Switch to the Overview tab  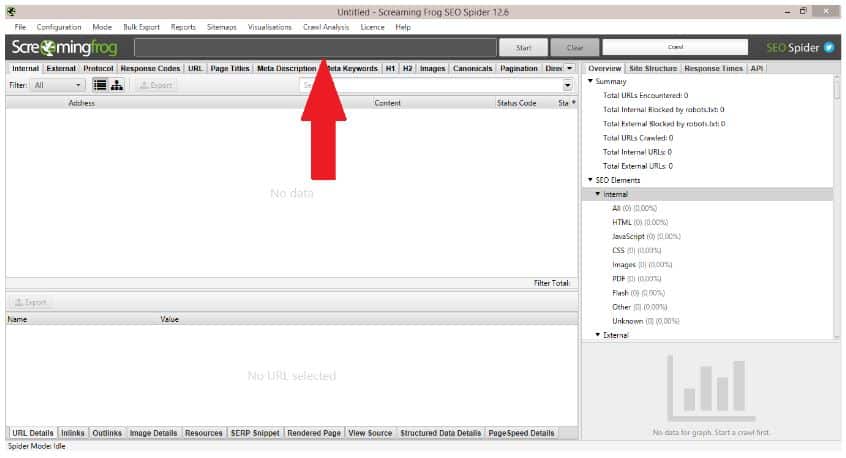point(604,68)
